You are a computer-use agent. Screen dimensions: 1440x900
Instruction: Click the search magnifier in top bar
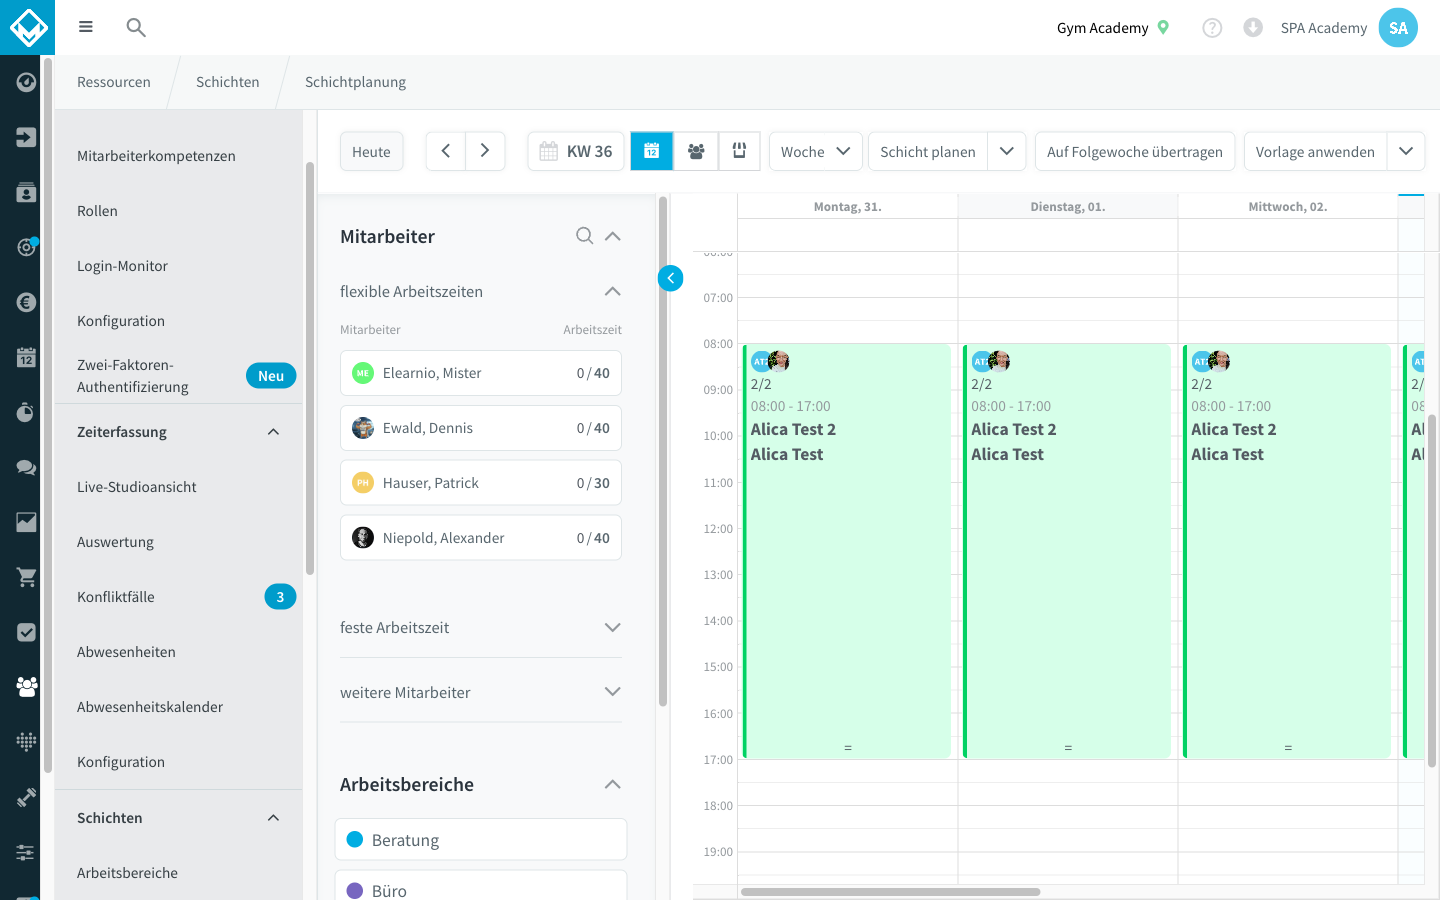tap(136, 28)
